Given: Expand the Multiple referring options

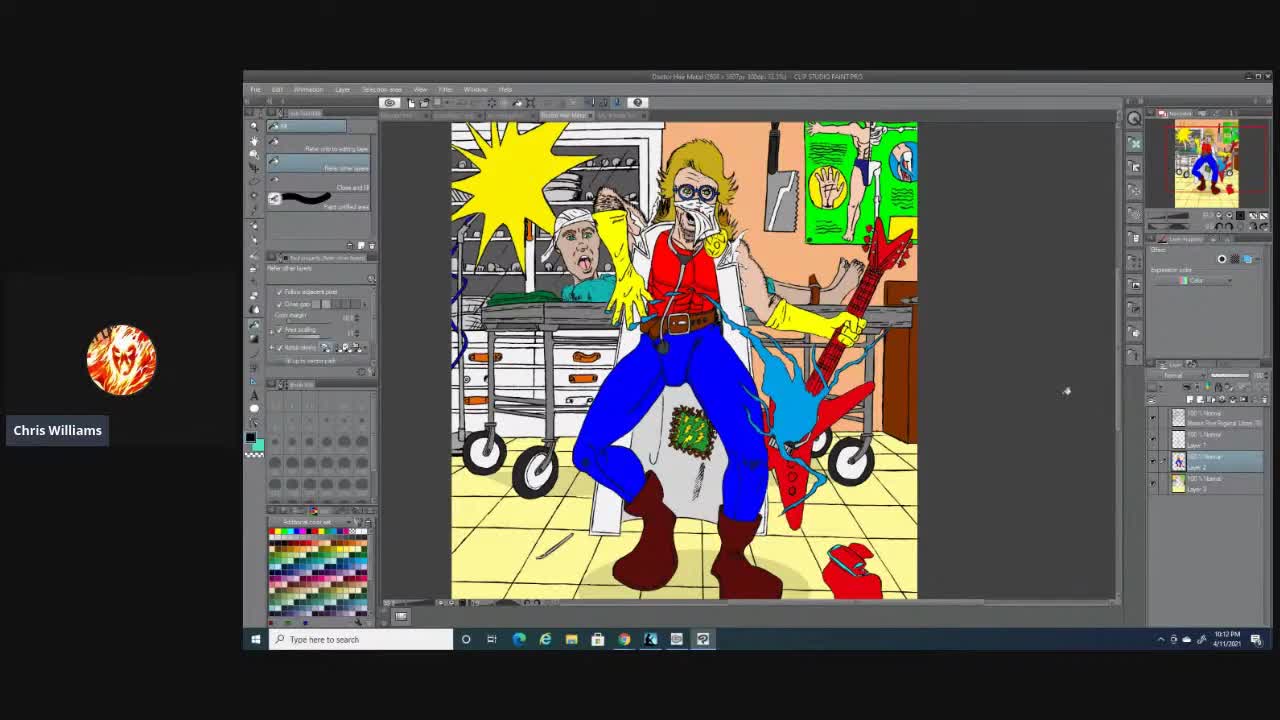Looking at the screenshot, I should (271, 347).
